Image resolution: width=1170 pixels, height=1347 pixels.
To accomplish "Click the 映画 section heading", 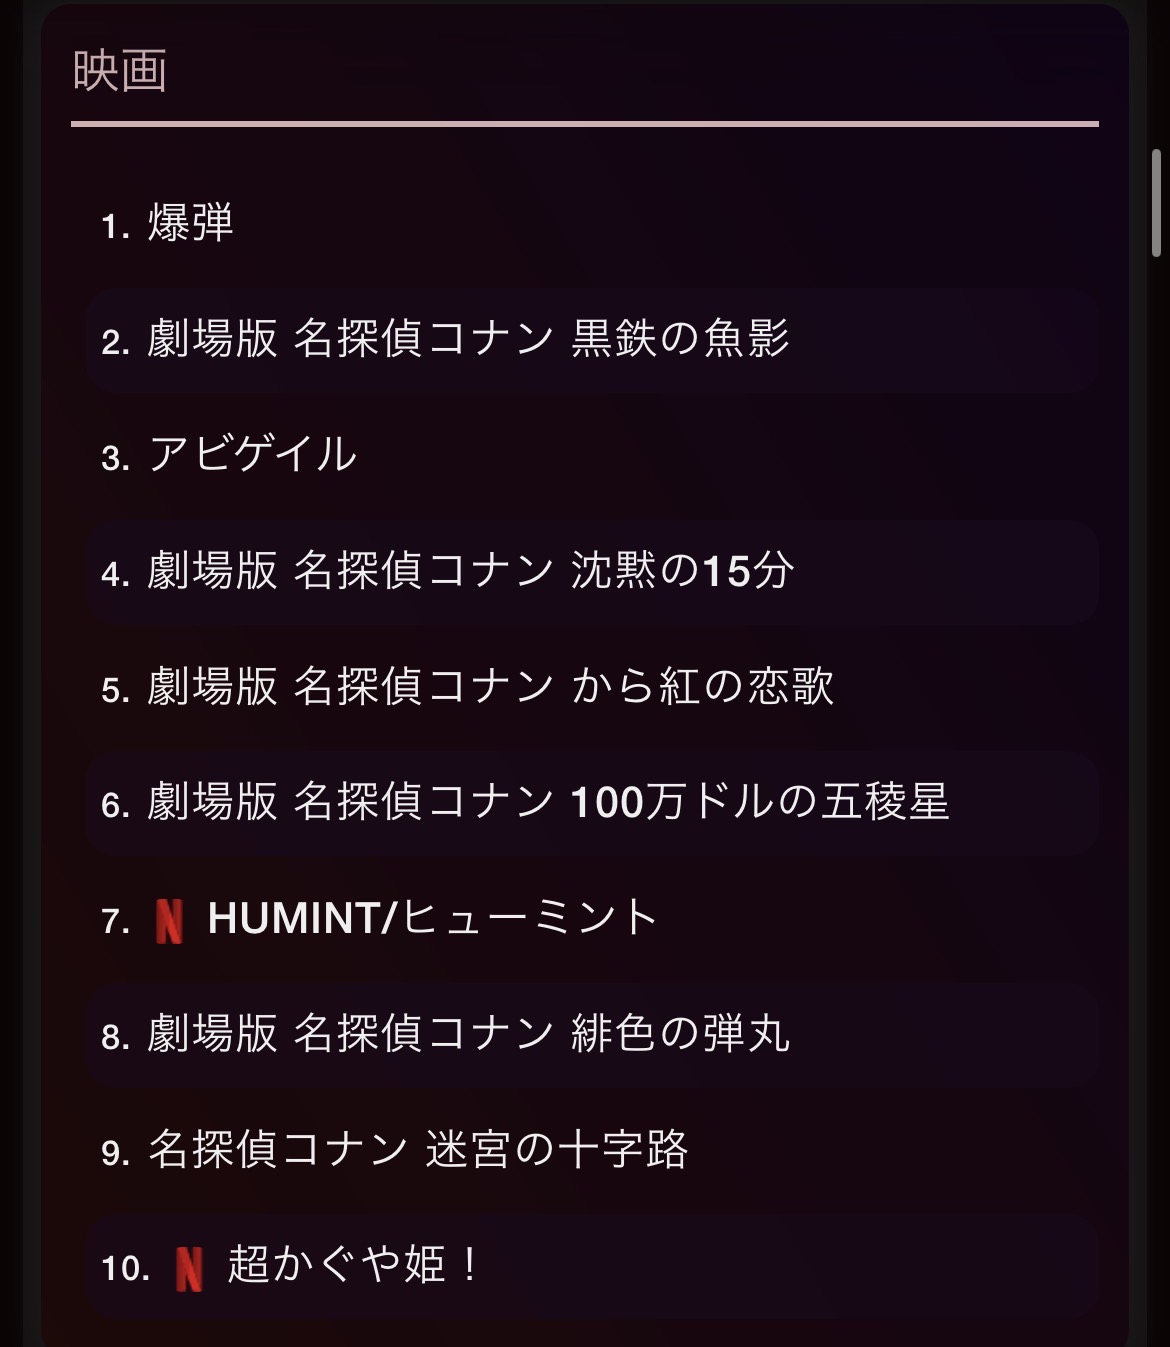I will click(120, 72).
